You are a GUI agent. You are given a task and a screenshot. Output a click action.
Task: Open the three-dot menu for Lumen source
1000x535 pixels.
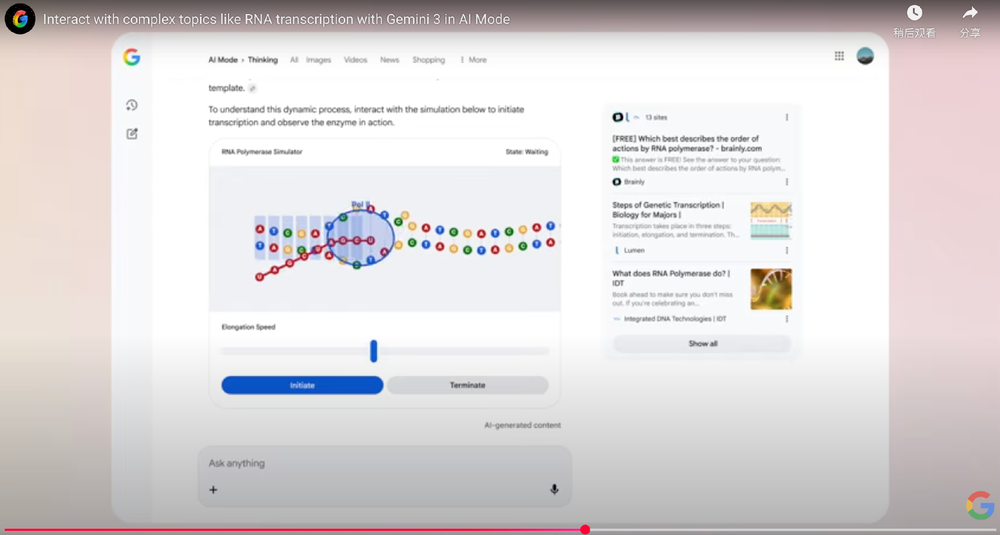point(786,250)
